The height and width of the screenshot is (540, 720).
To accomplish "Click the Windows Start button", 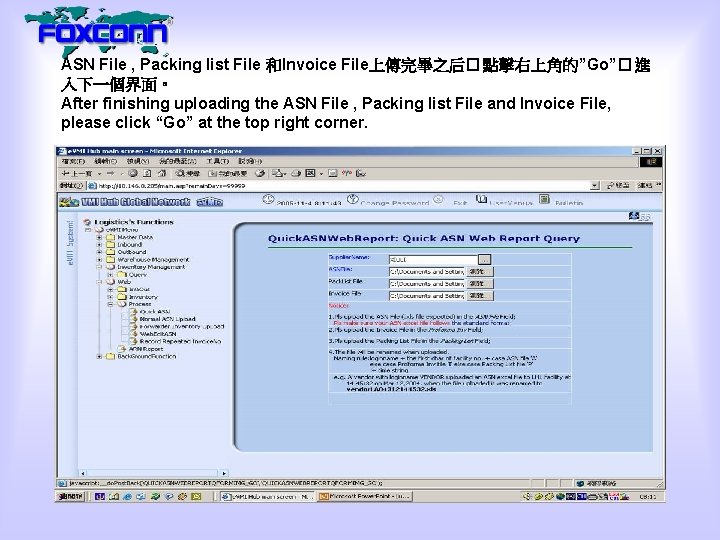I will (x=70, y=496).
